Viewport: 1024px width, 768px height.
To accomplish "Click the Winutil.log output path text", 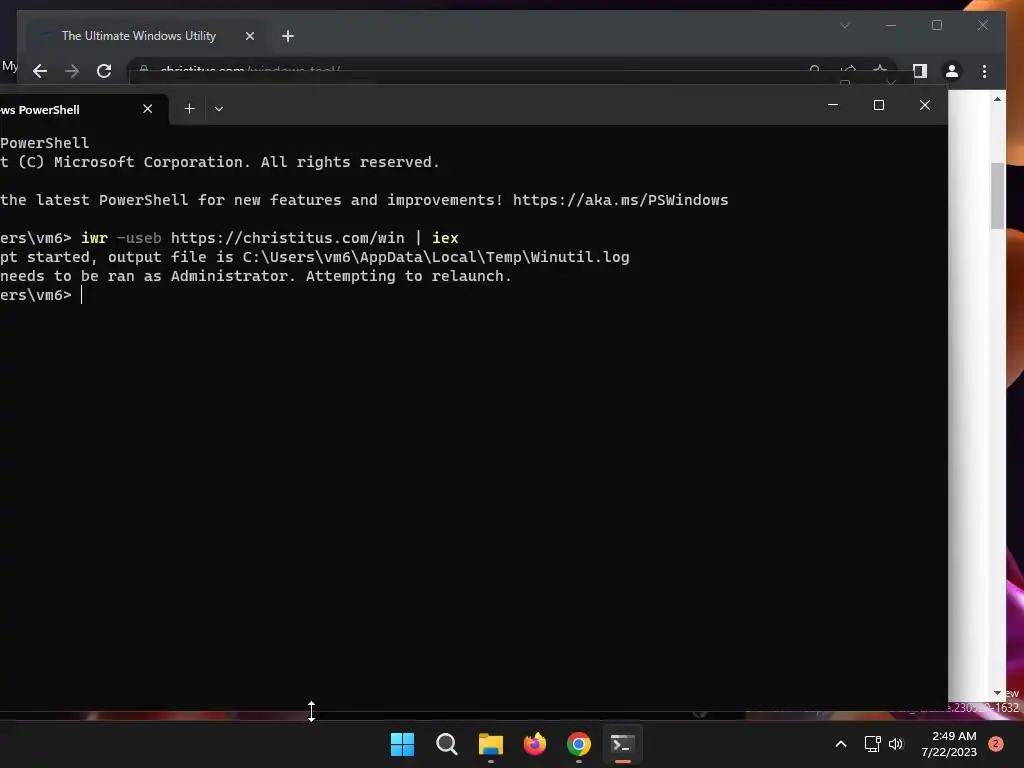I will coord(436,257).
